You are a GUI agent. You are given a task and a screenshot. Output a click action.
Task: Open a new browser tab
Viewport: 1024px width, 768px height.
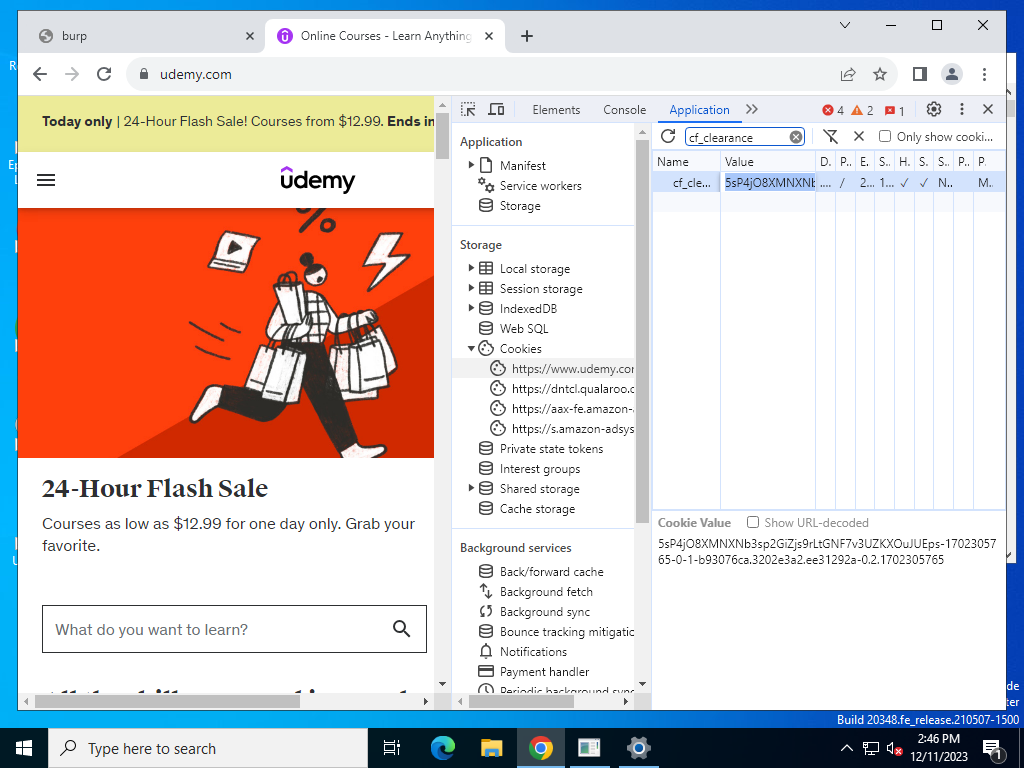click(527, 36)
